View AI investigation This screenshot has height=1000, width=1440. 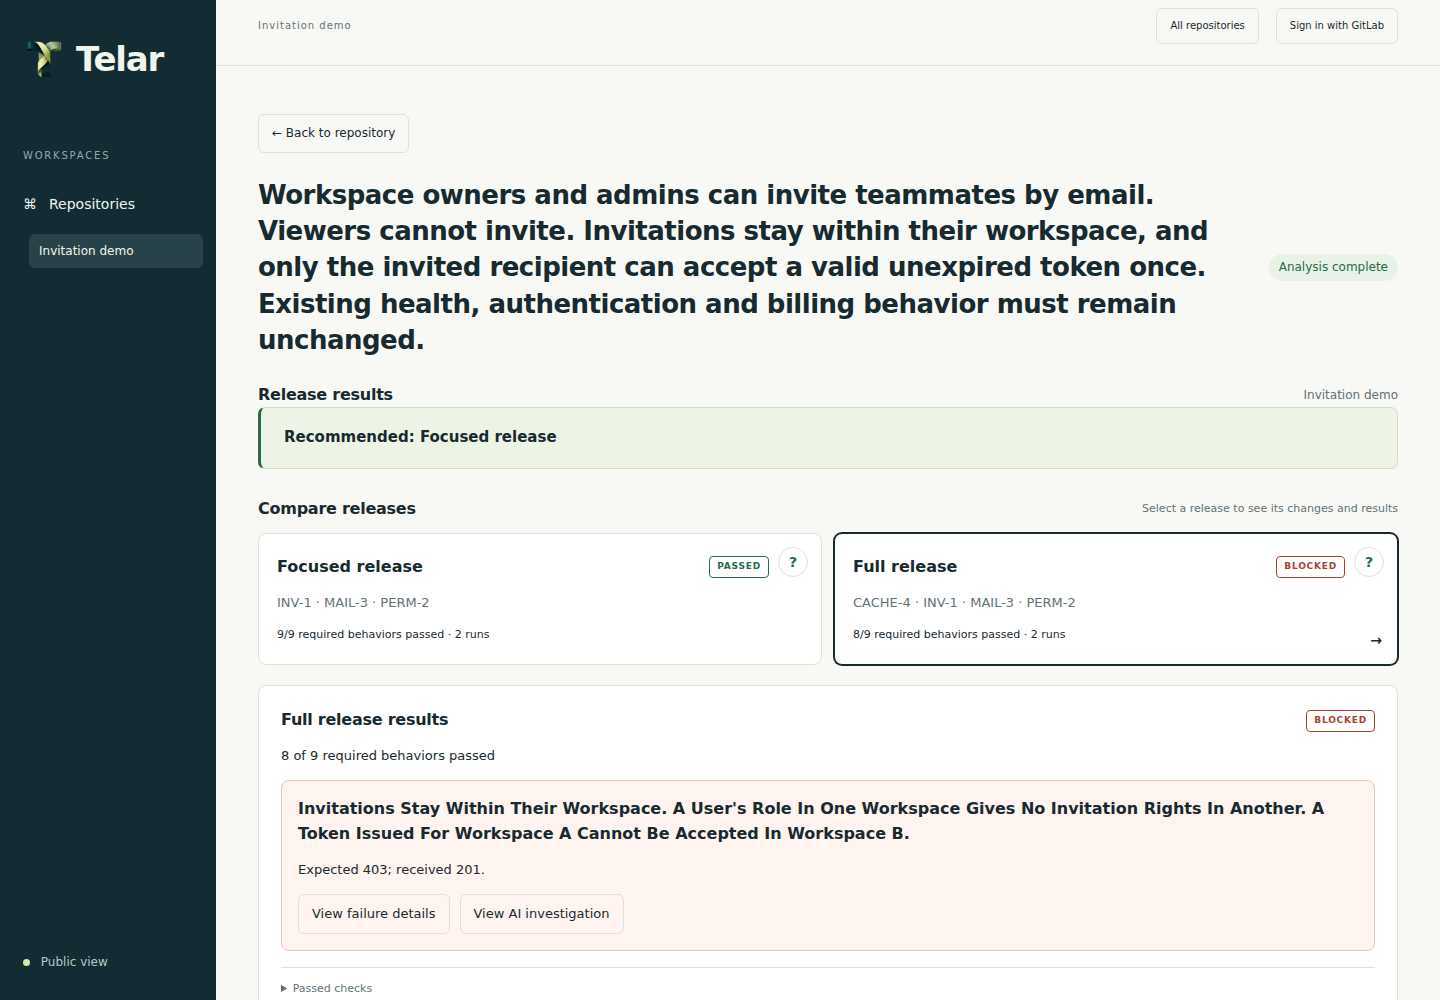click(542, 914)
